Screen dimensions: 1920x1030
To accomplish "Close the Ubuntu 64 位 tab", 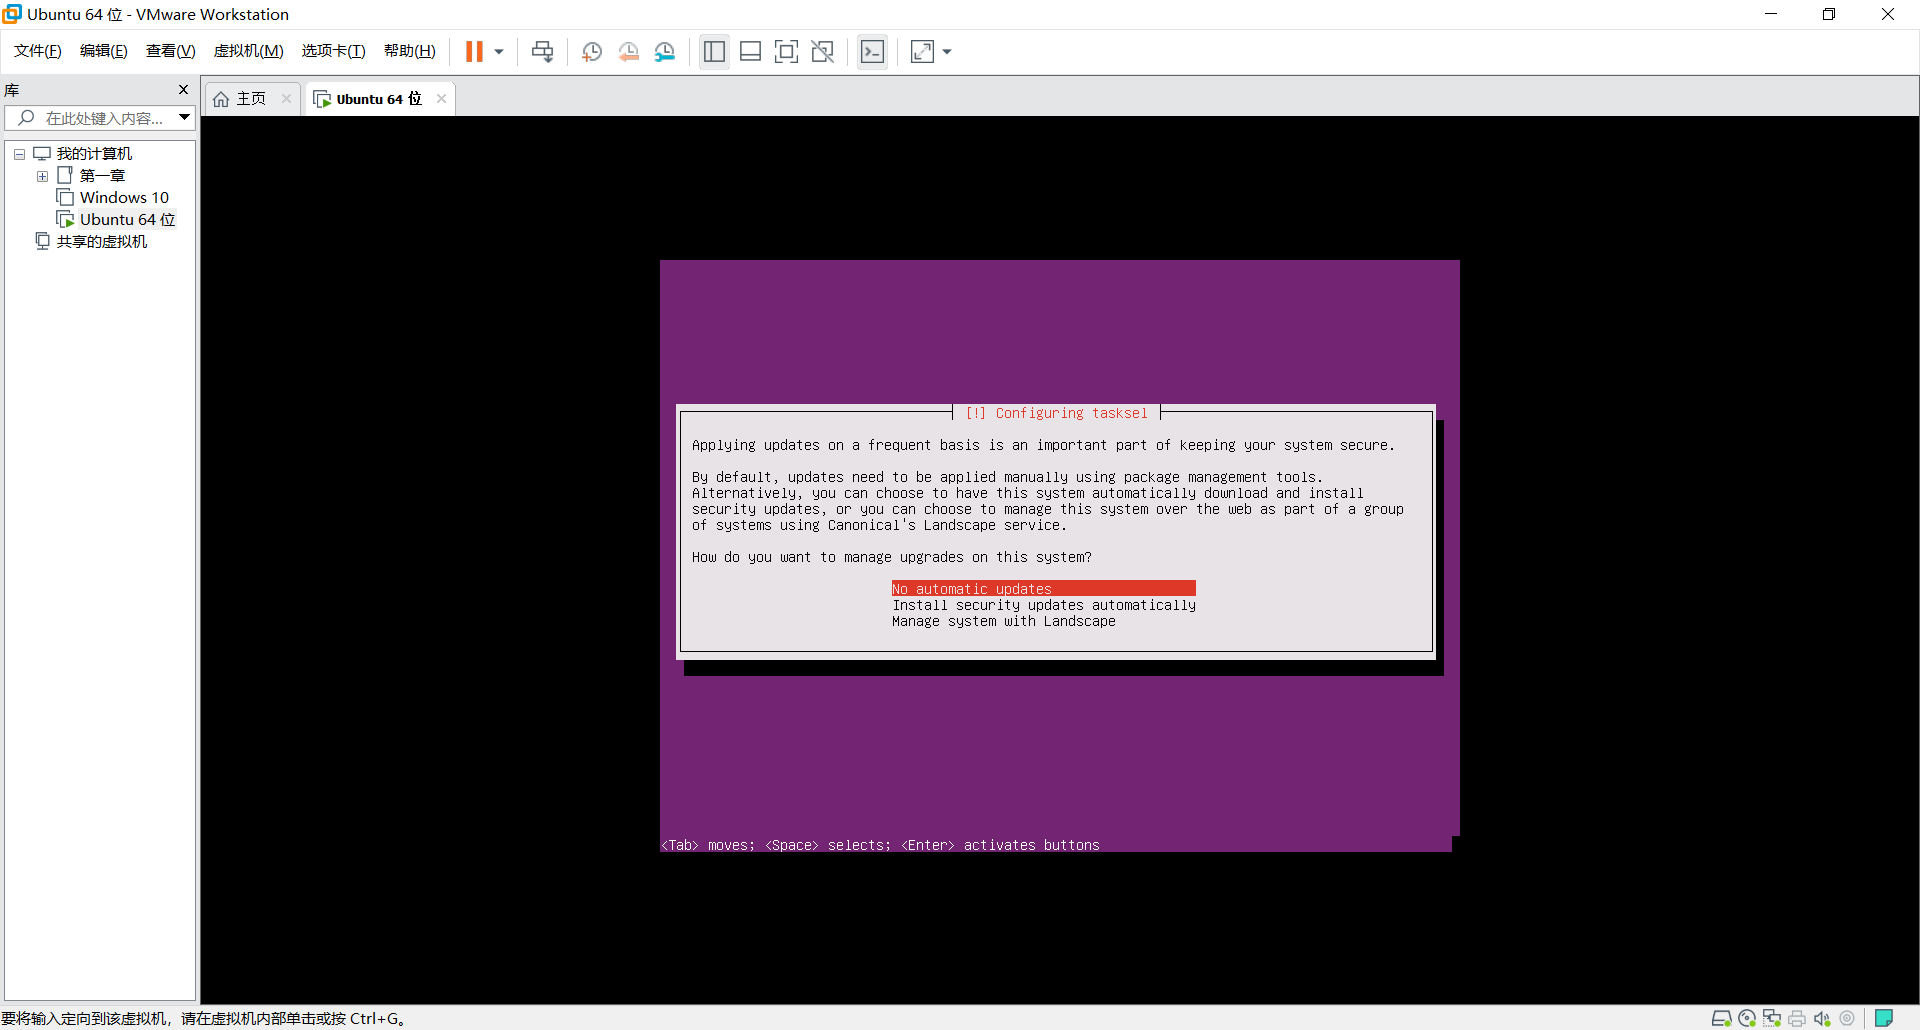I will point(441,99).
